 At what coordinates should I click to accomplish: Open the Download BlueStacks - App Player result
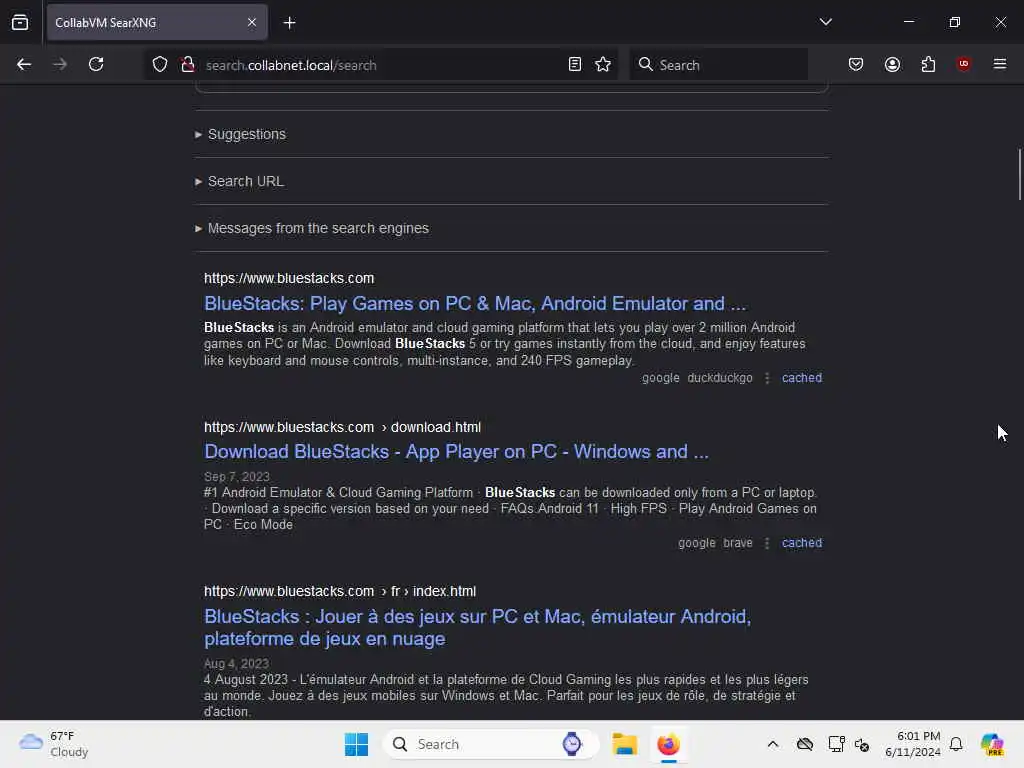tap(456, 451)
